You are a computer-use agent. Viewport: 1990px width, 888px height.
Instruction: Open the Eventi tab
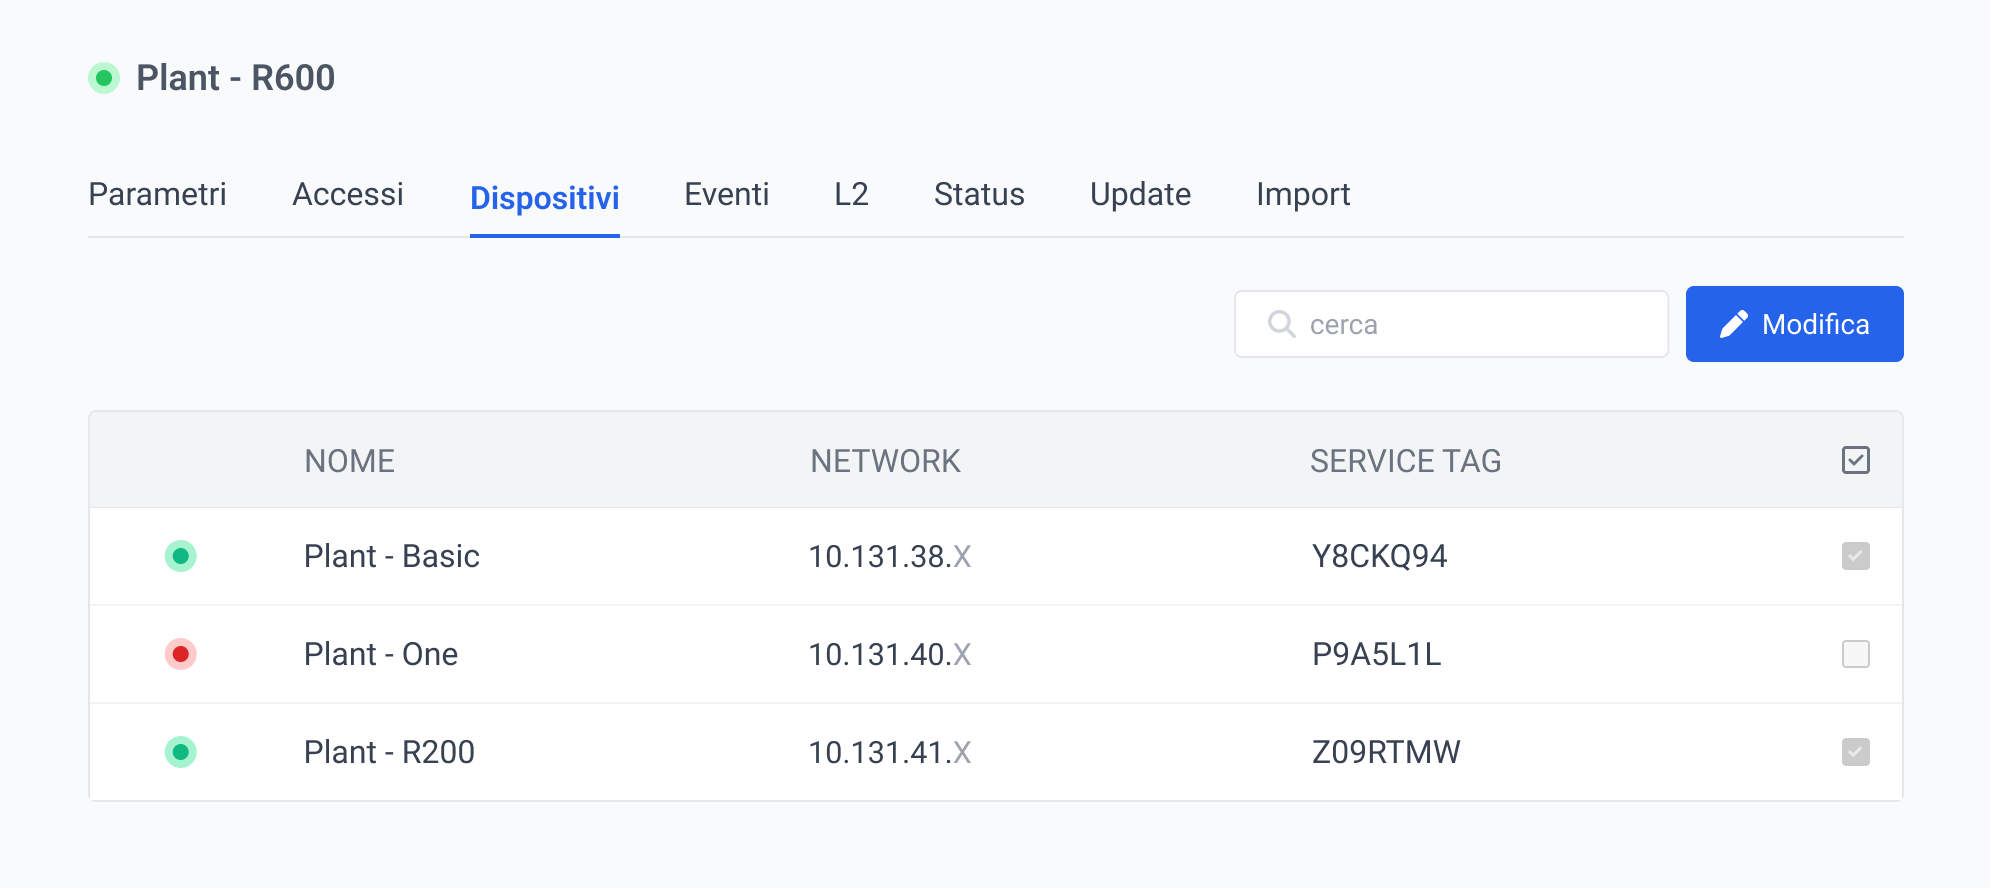click(727, 194)
